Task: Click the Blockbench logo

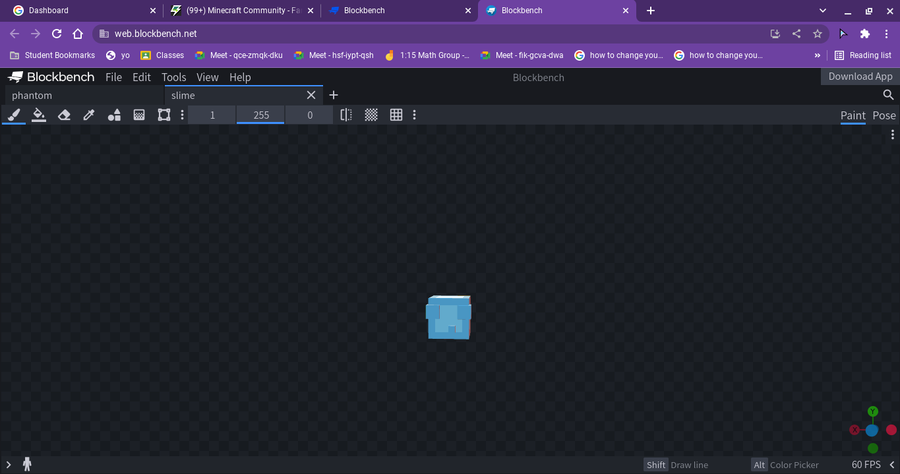Action: [51, 77]
